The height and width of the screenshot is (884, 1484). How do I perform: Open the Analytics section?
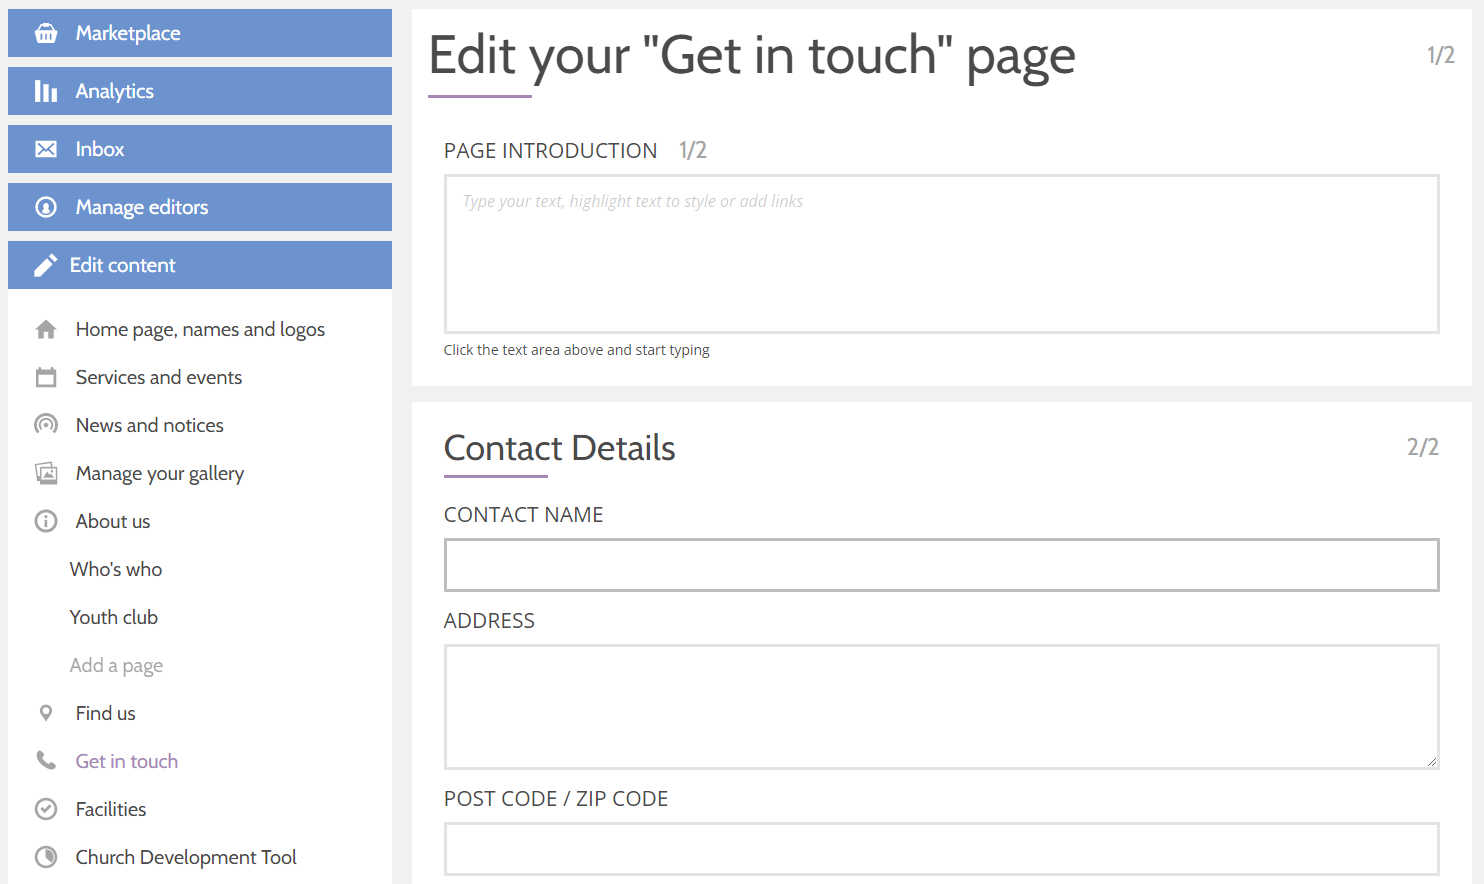[200, 91]
